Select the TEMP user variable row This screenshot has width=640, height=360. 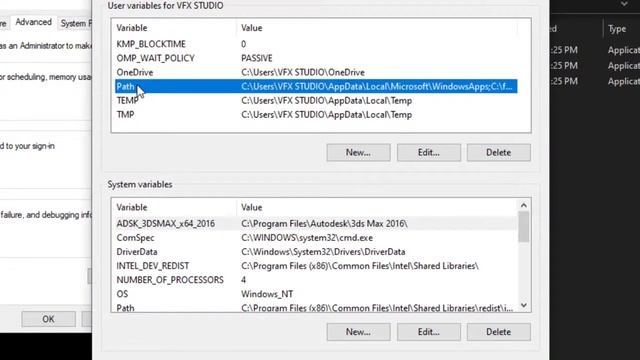(x=316, y=100)
